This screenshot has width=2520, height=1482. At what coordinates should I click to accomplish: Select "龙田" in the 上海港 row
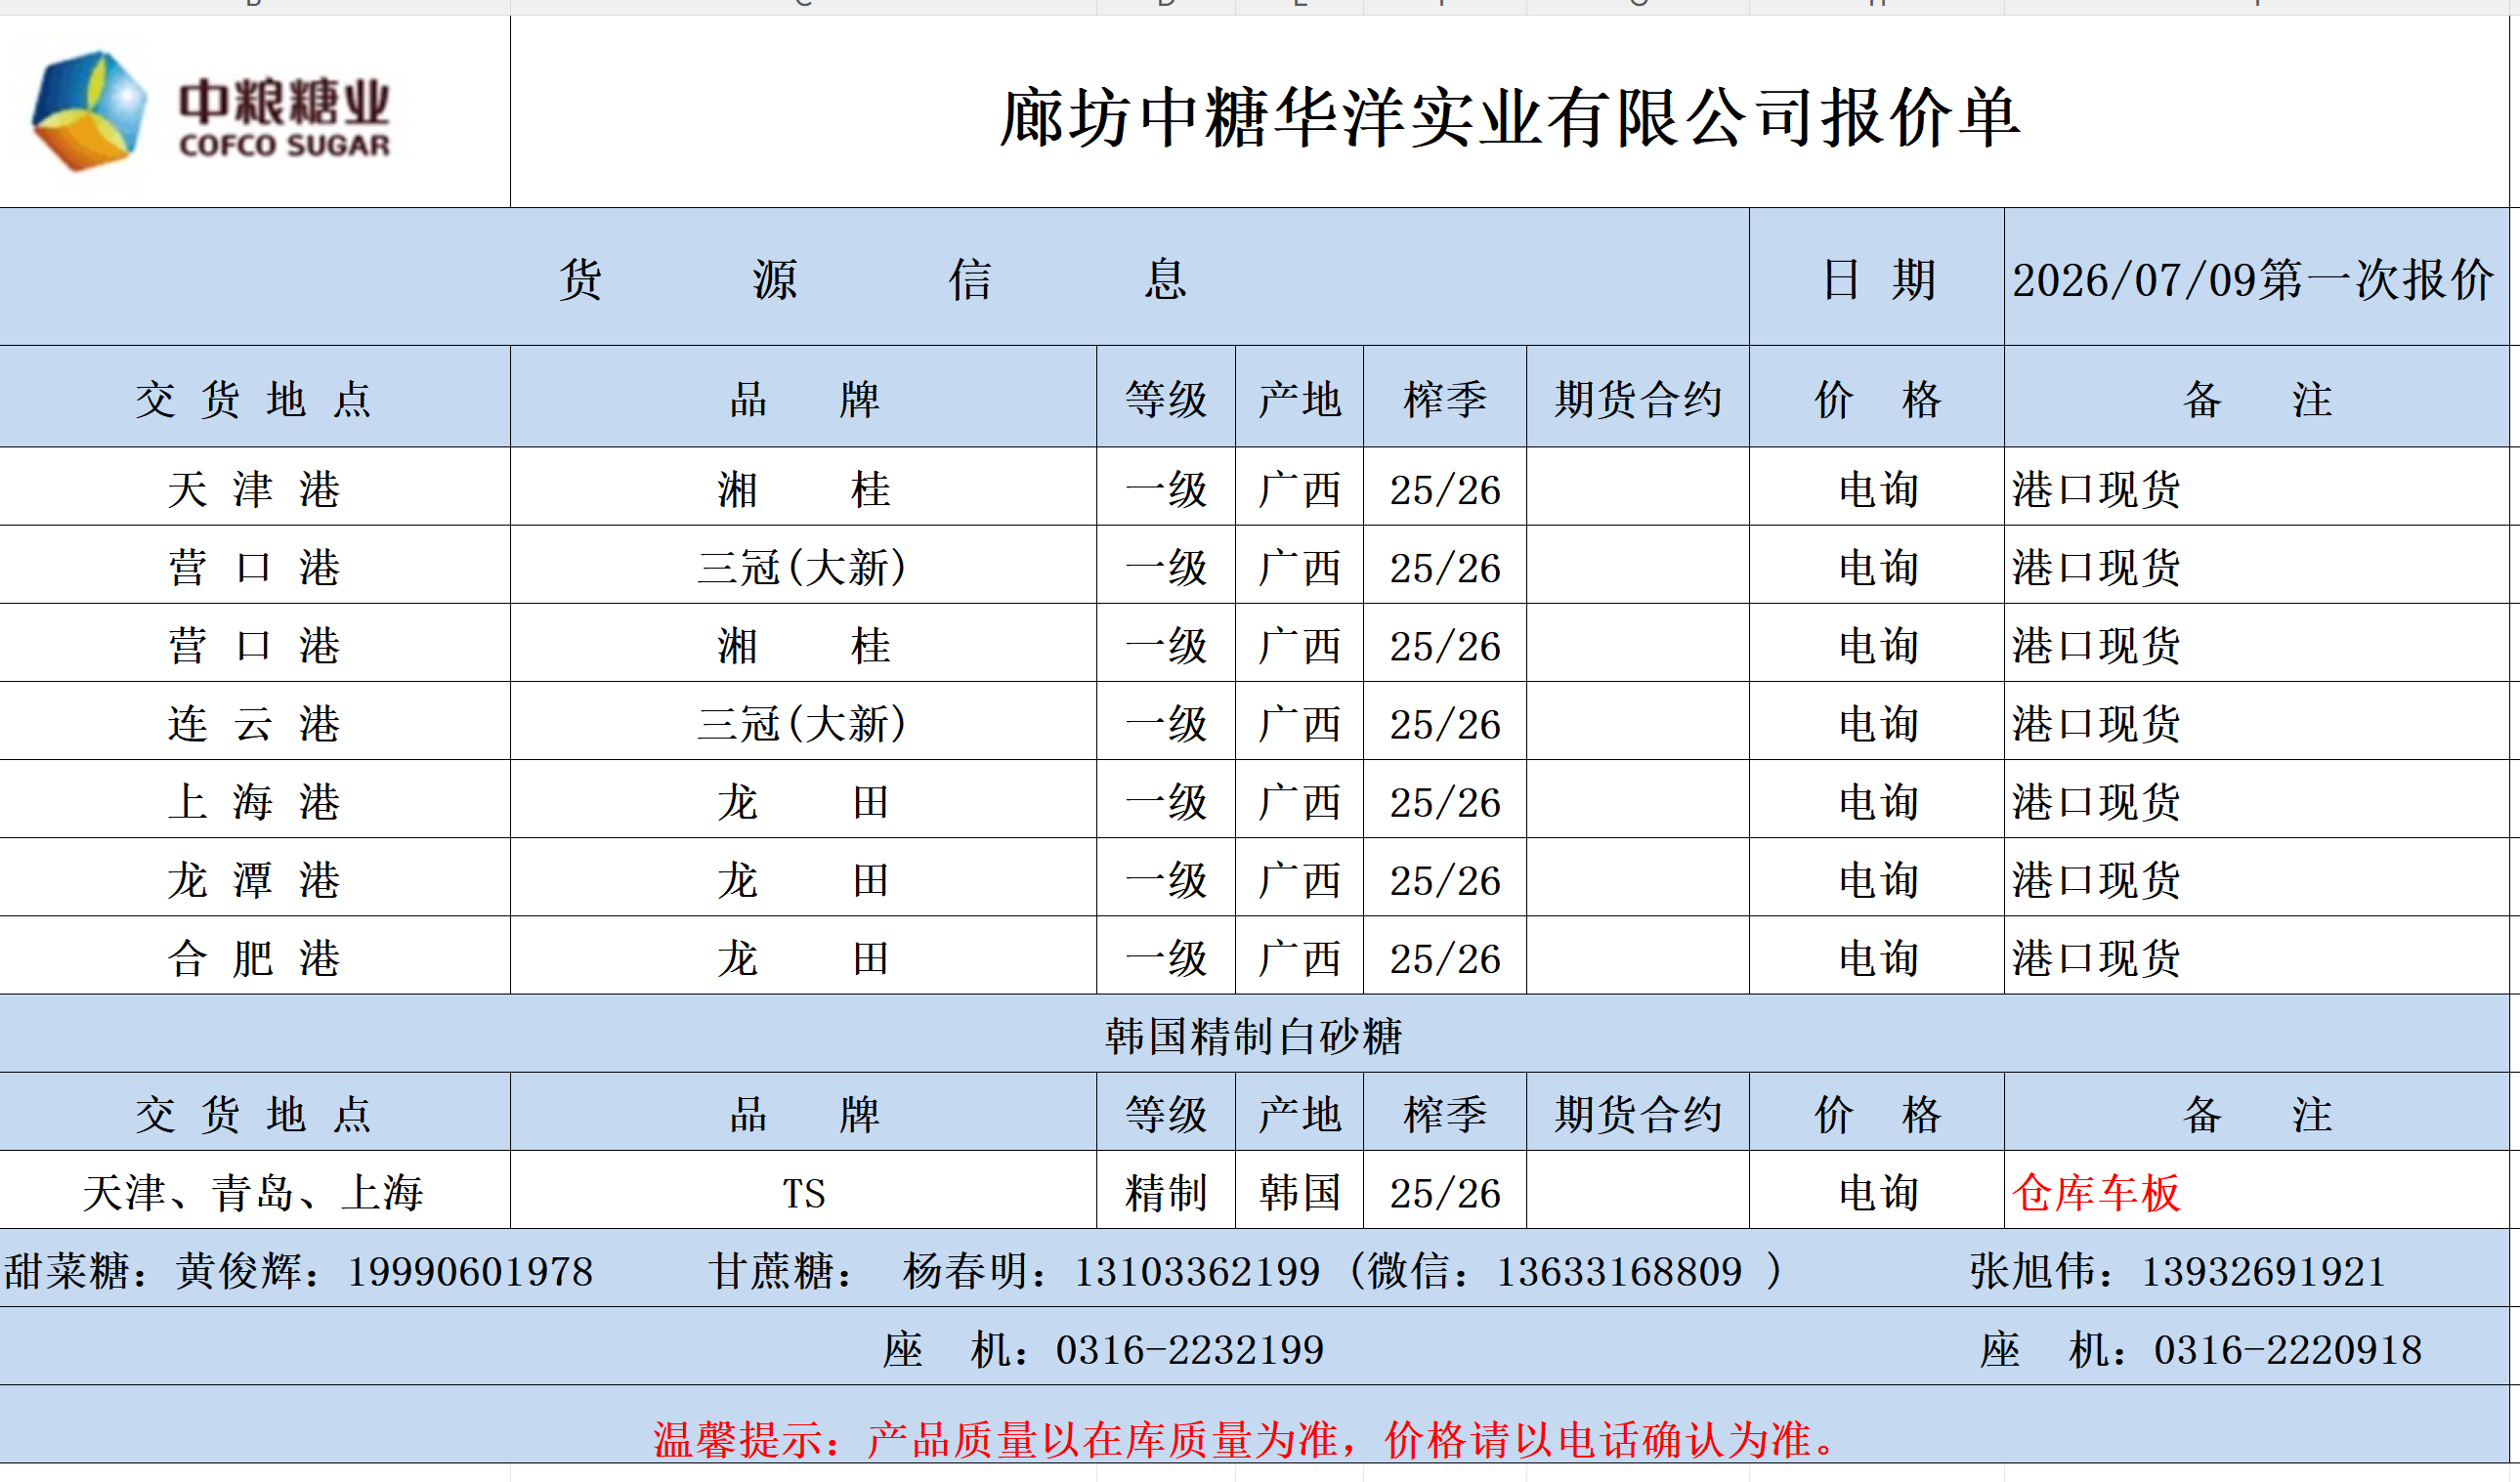pos(803,801)
